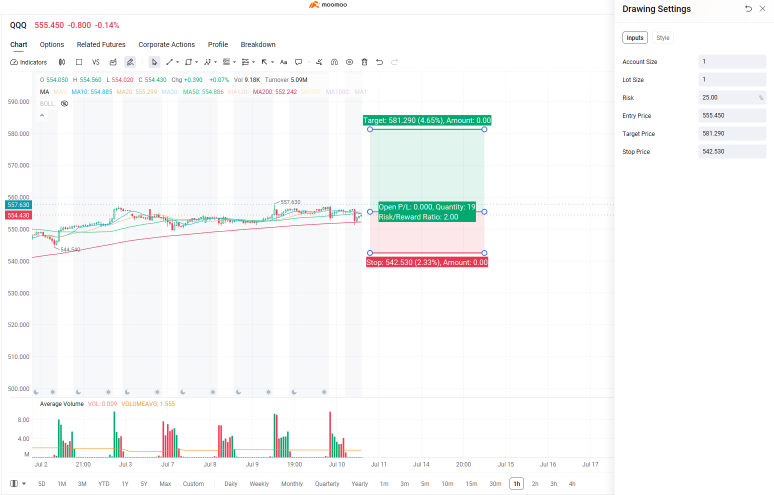Select the arrow marker tool
This screenshot has width=774, height=495.
click(265, 62)
